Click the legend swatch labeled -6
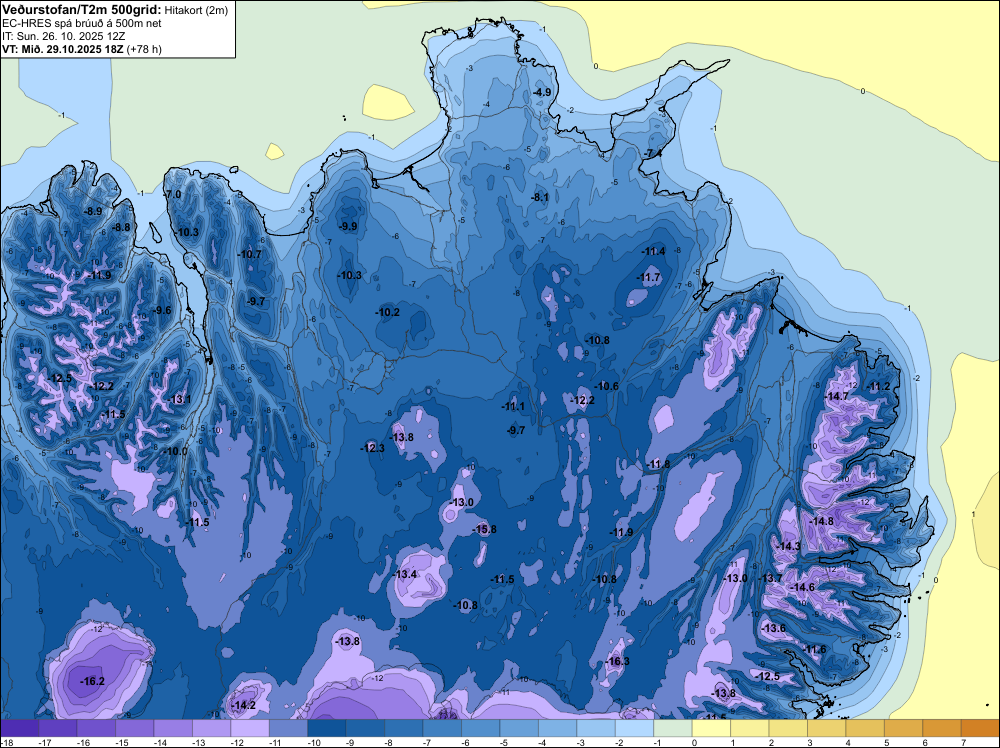 (481, 728)
